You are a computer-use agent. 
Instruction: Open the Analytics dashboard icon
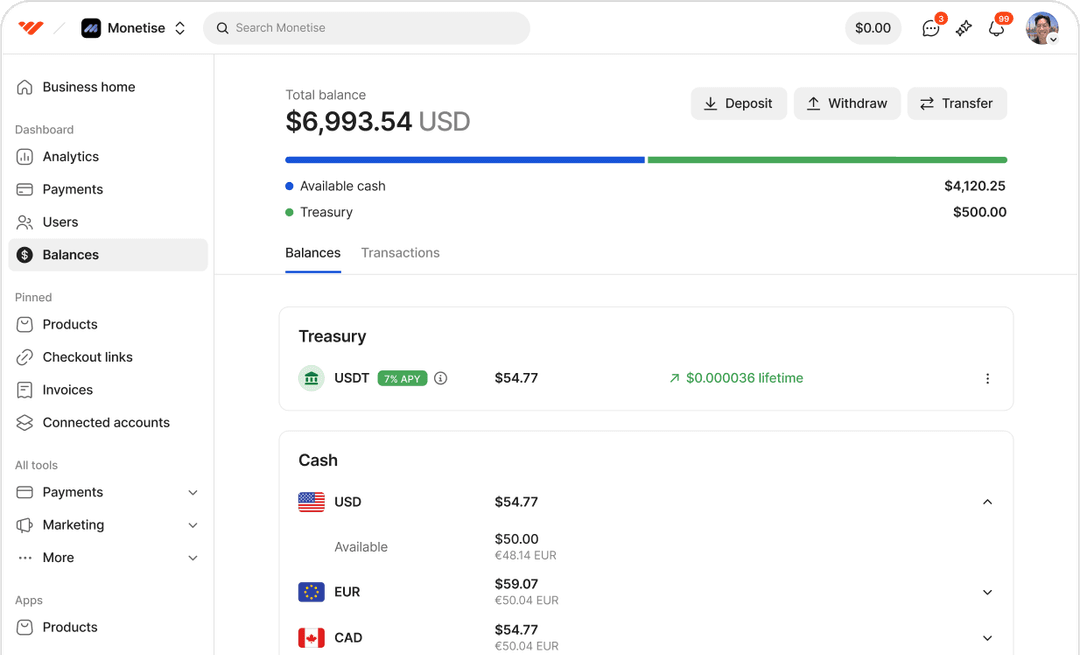click(23, 156)
